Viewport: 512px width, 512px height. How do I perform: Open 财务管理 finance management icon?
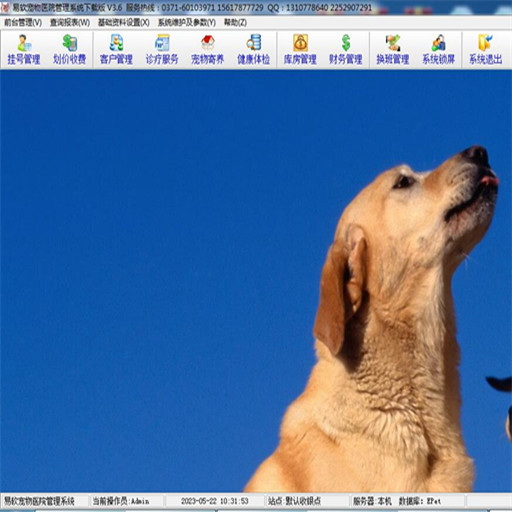346,50
